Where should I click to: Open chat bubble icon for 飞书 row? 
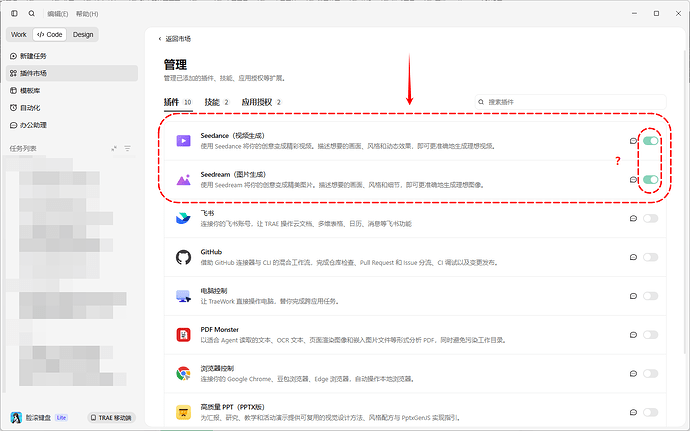coord(633,218)
